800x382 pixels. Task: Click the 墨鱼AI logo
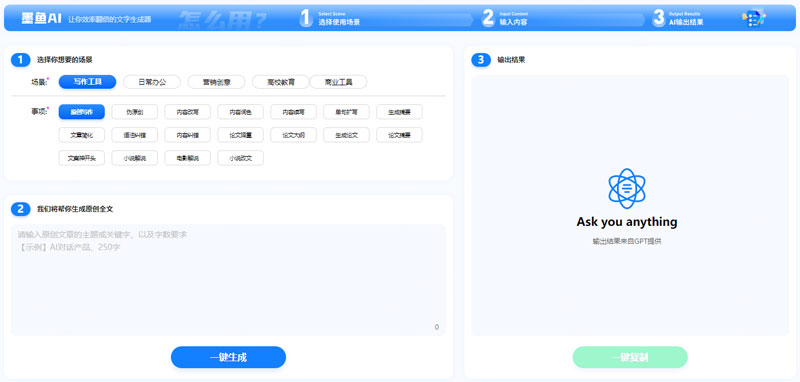(41, 18)
